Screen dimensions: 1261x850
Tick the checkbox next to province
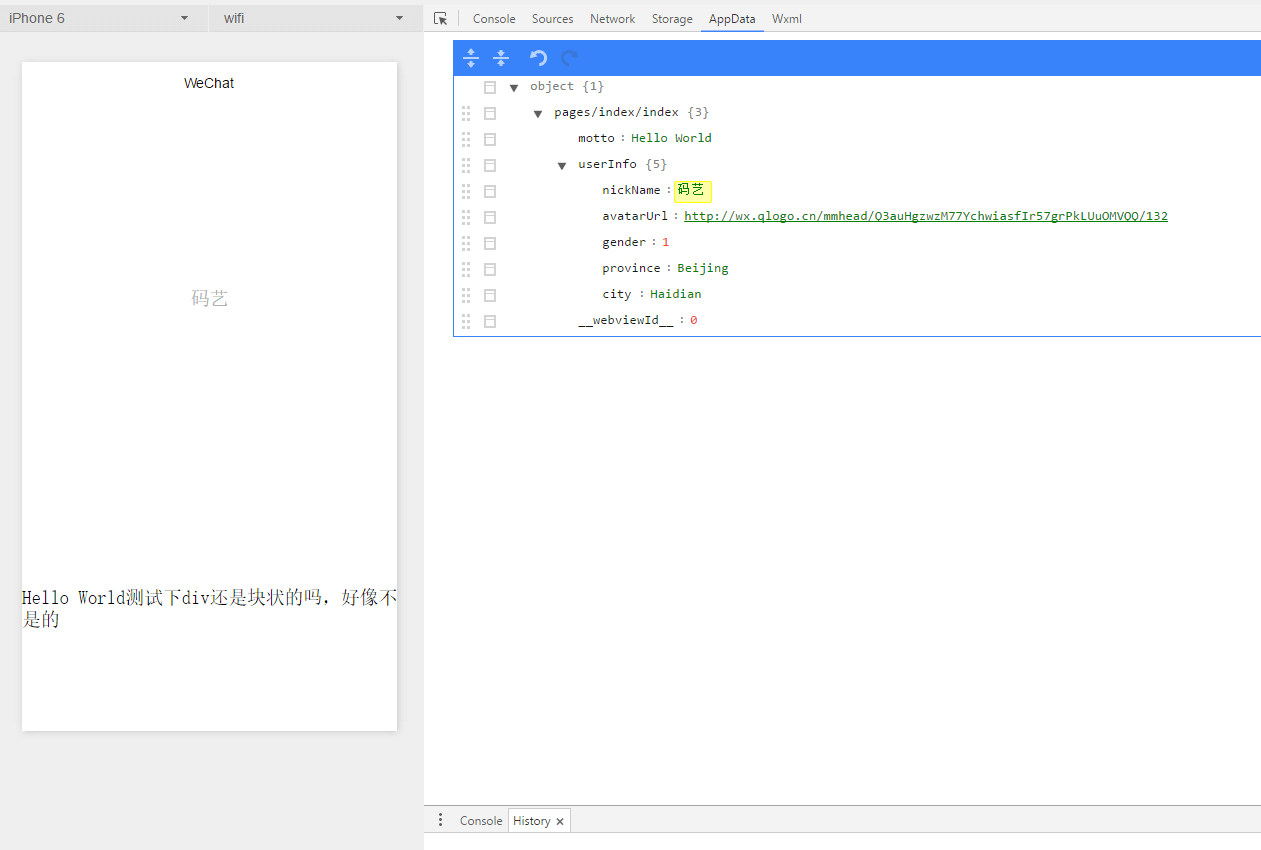point(490,269)
